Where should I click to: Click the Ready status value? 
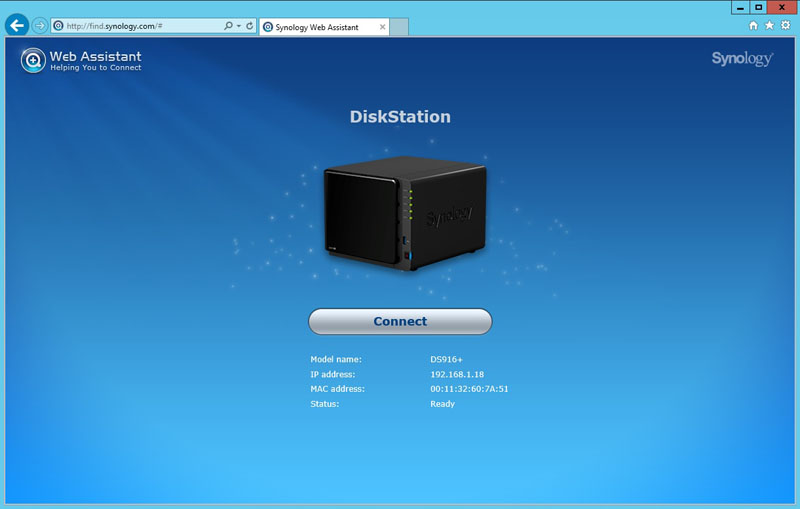point(442,404)
